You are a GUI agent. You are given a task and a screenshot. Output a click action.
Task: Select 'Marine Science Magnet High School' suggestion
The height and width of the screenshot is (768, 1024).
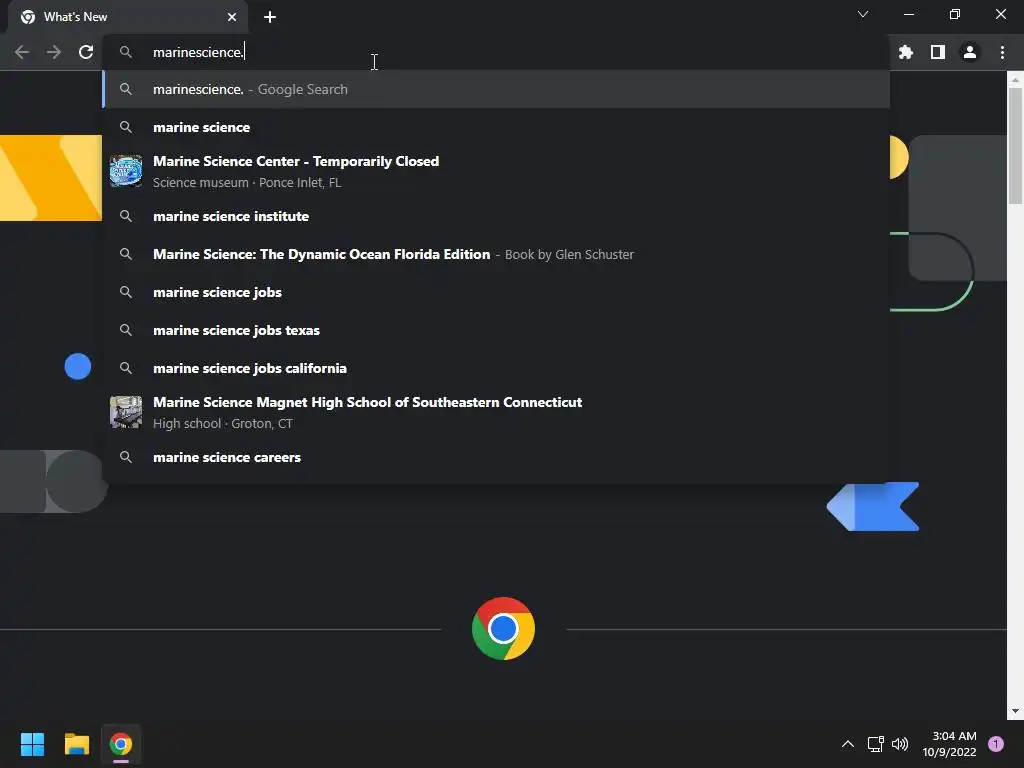496,412
